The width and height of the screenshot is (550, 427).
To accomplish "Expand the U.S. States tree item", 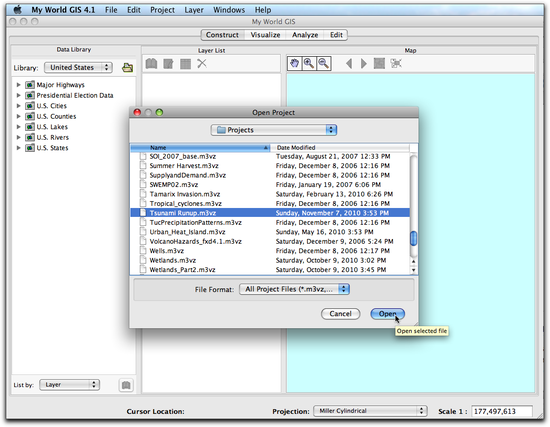I will point(19,148).
